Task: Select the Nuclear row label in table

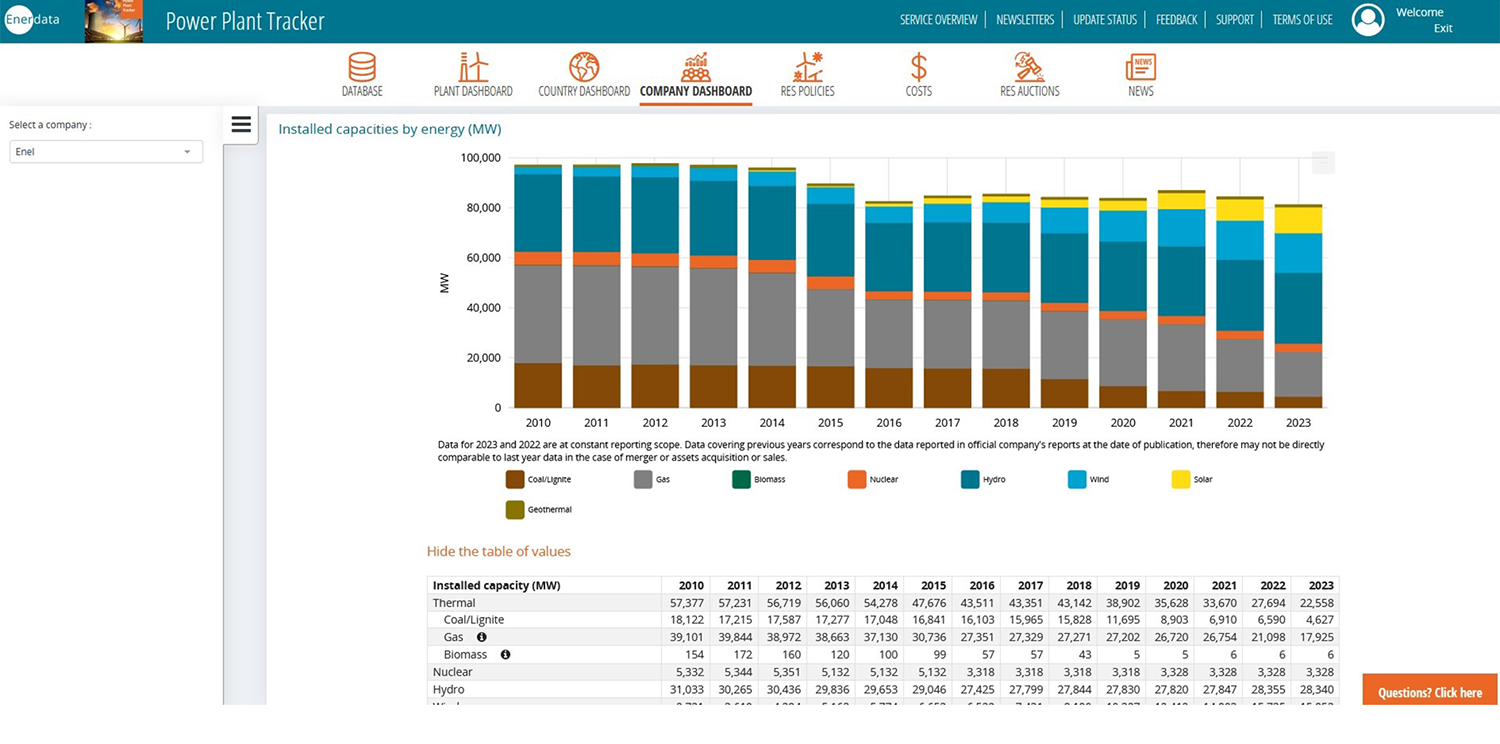Action: [452, 672]
